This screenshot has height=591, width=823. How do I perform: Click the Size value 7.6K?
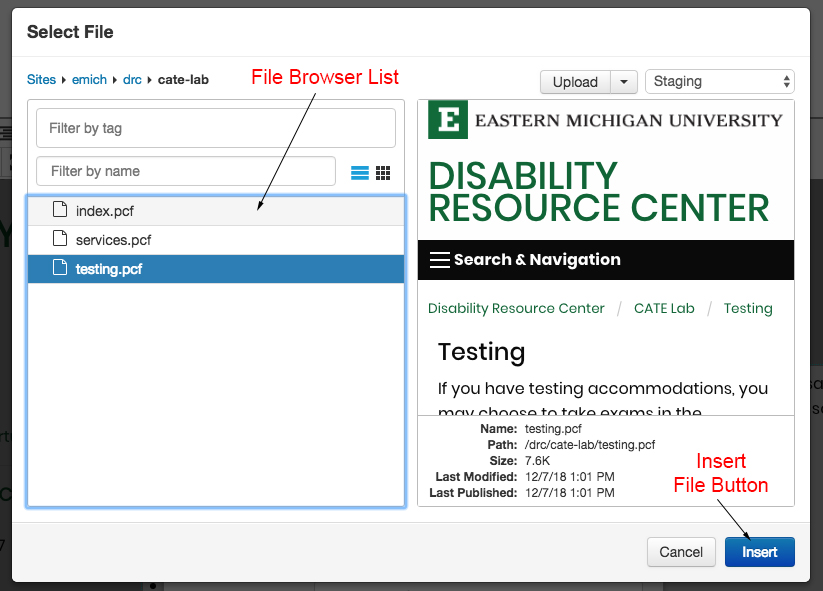(537, 461)
